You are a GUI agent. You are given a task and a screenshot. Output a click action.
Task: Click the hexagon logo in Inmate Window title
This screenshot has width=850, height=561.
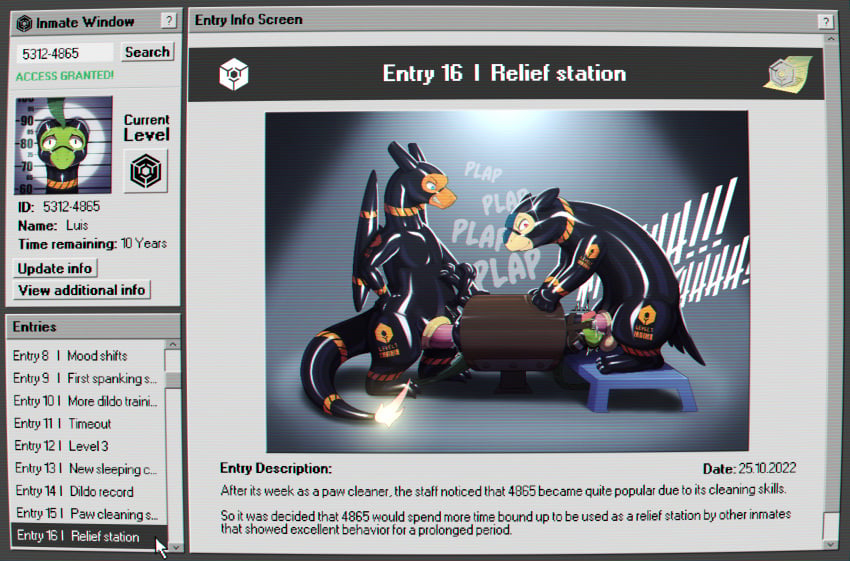(24, 23)
